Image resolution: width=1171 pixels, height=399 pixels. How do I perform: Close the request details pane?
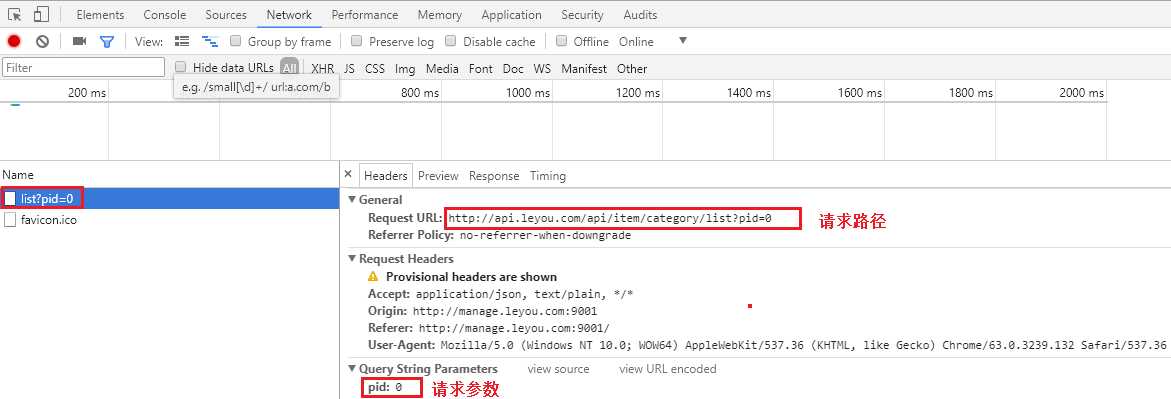[x=348, y=175]
